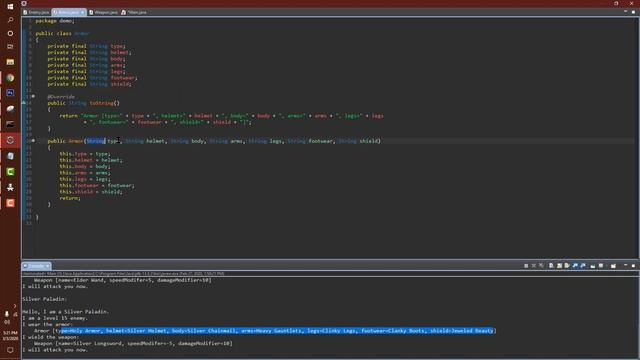Click the highlighted String in the Armor constructor

tap(96, 141)
